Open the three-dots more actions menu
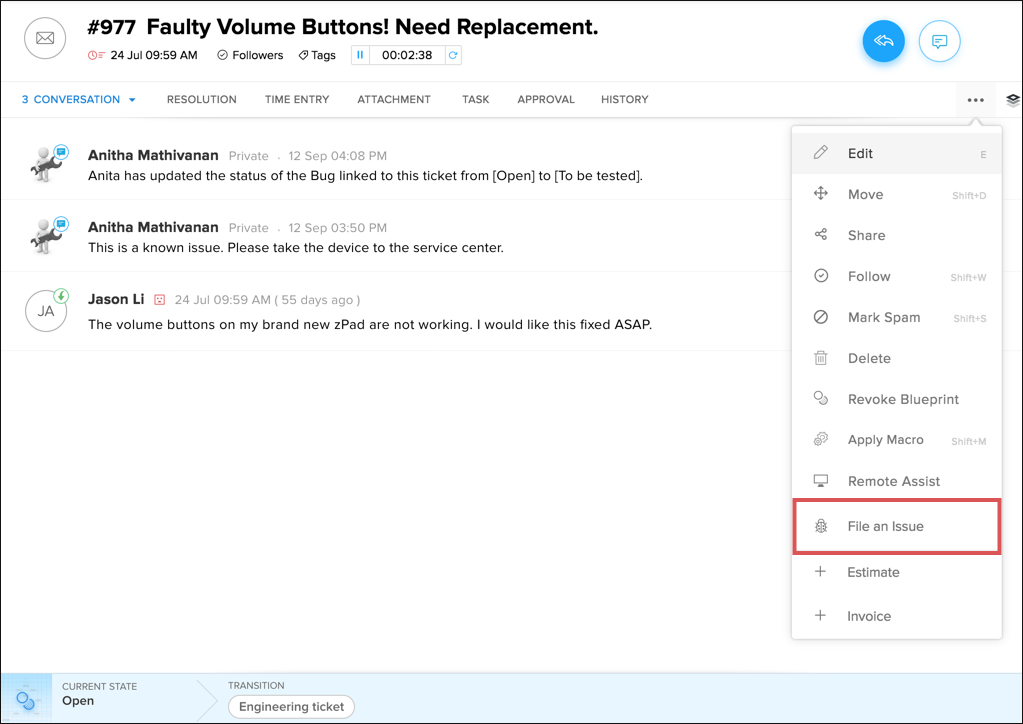1023x724 pixels. [x=975, y=100]
